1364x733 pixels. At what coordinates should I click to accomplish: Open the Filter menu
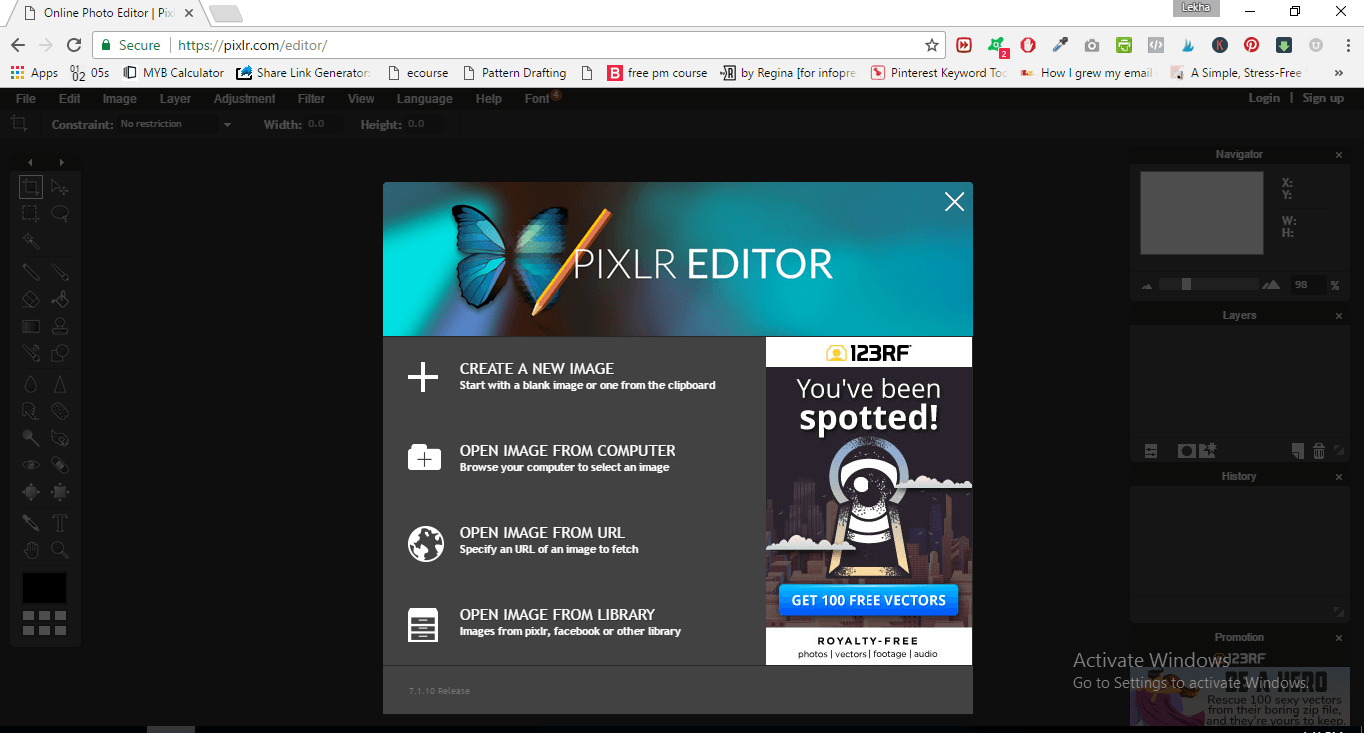[311, 98]
